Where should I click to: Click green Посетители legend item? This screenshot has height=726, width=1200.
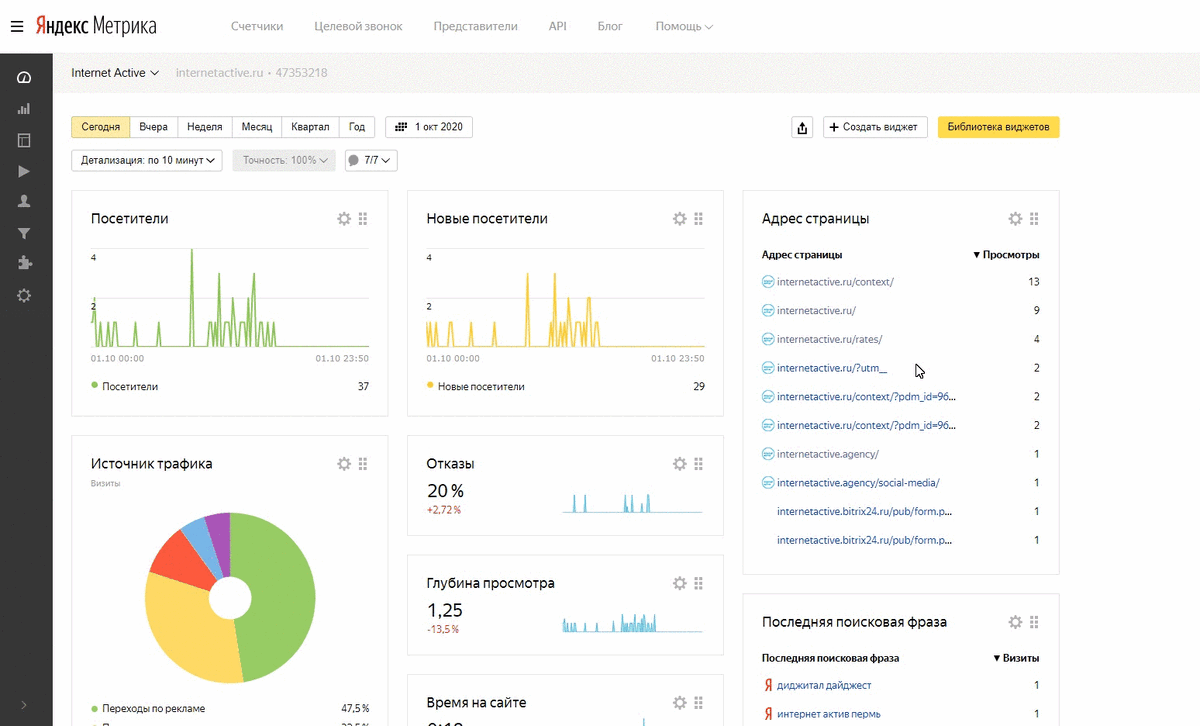pyautogui.click(x=125, y=386)
